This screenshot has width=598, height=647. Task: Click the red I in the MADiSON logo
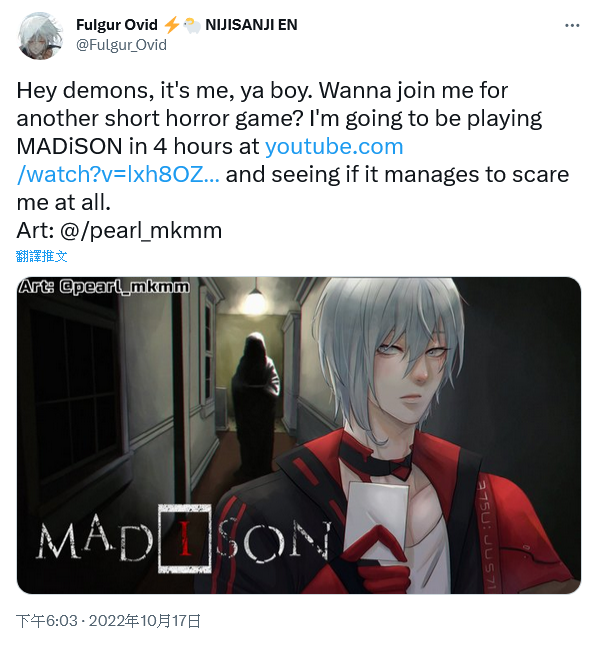186,539
